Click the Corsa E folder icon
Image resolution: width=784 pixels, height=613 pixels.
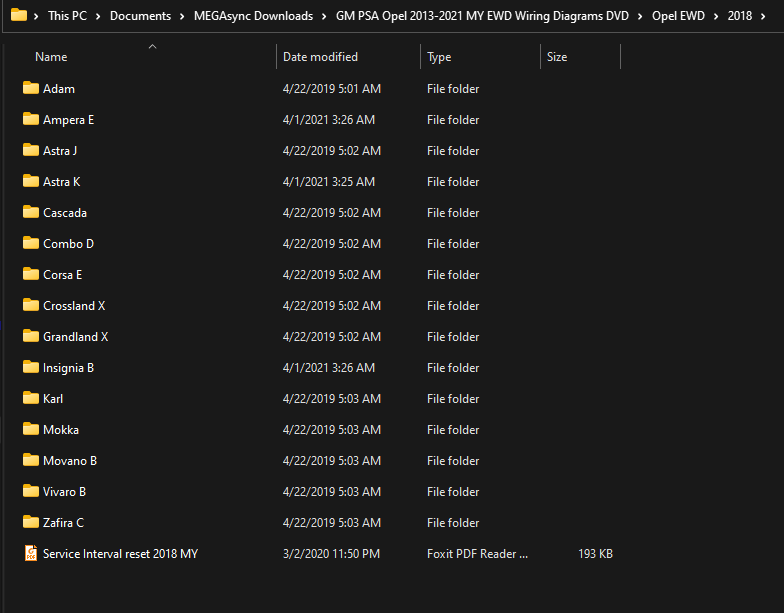(30, 274)
